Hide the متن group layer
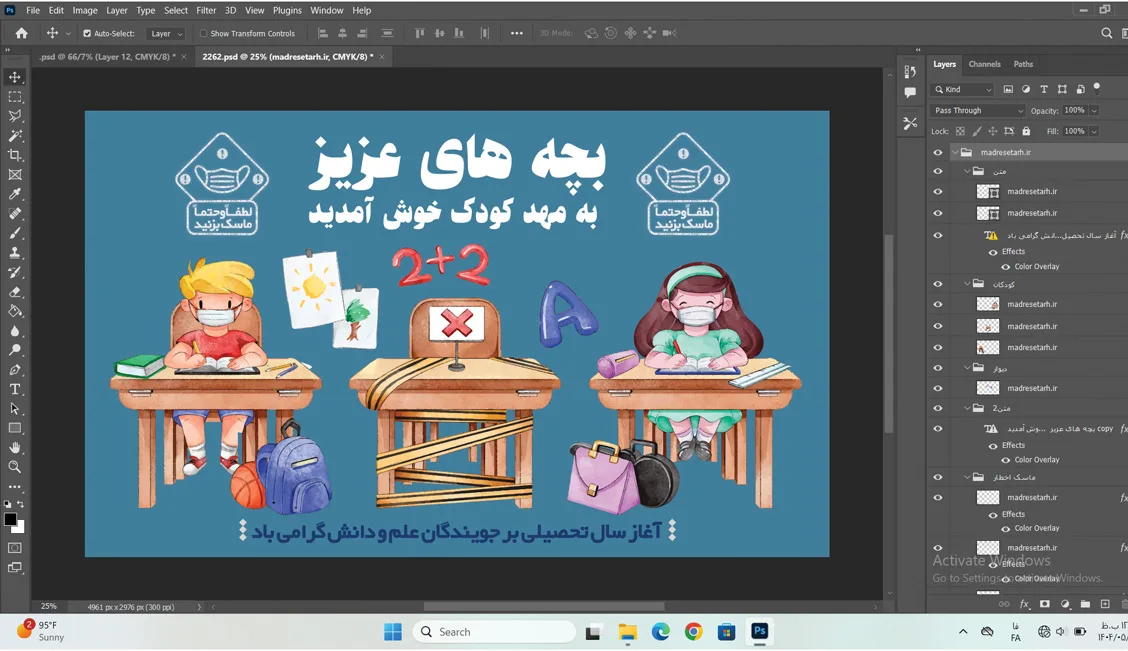This screenshot has height=651, width=1128. tap(937, 171)
